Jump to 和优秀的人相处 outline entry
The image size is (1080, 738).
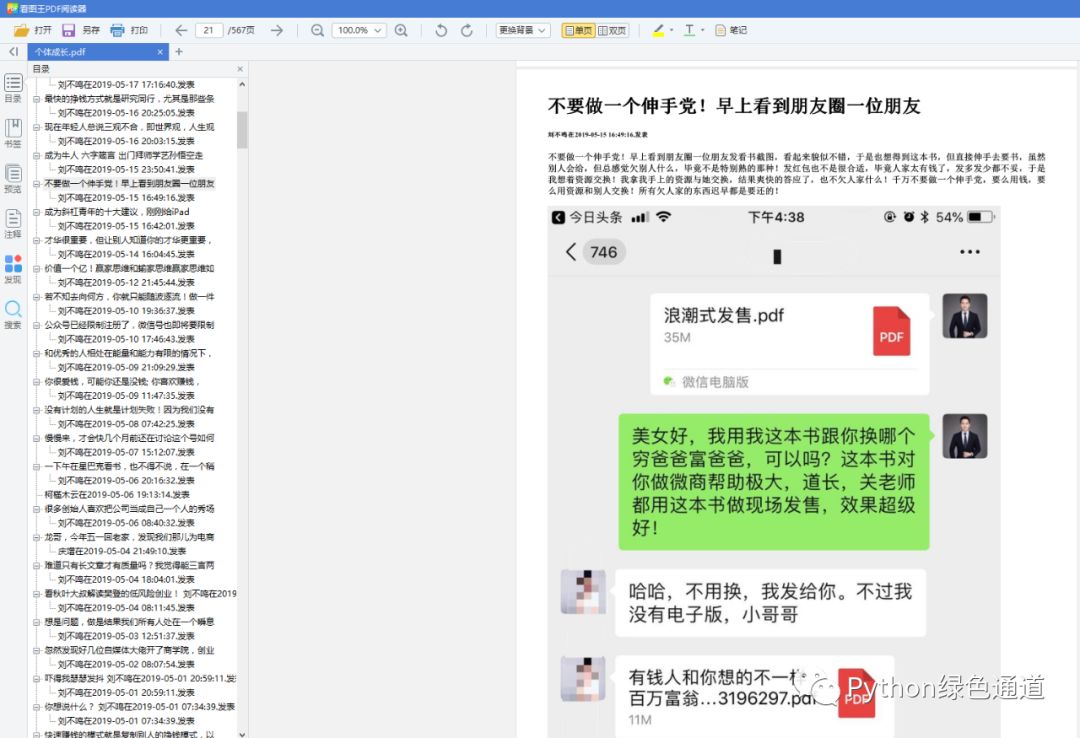pos(127,353)
